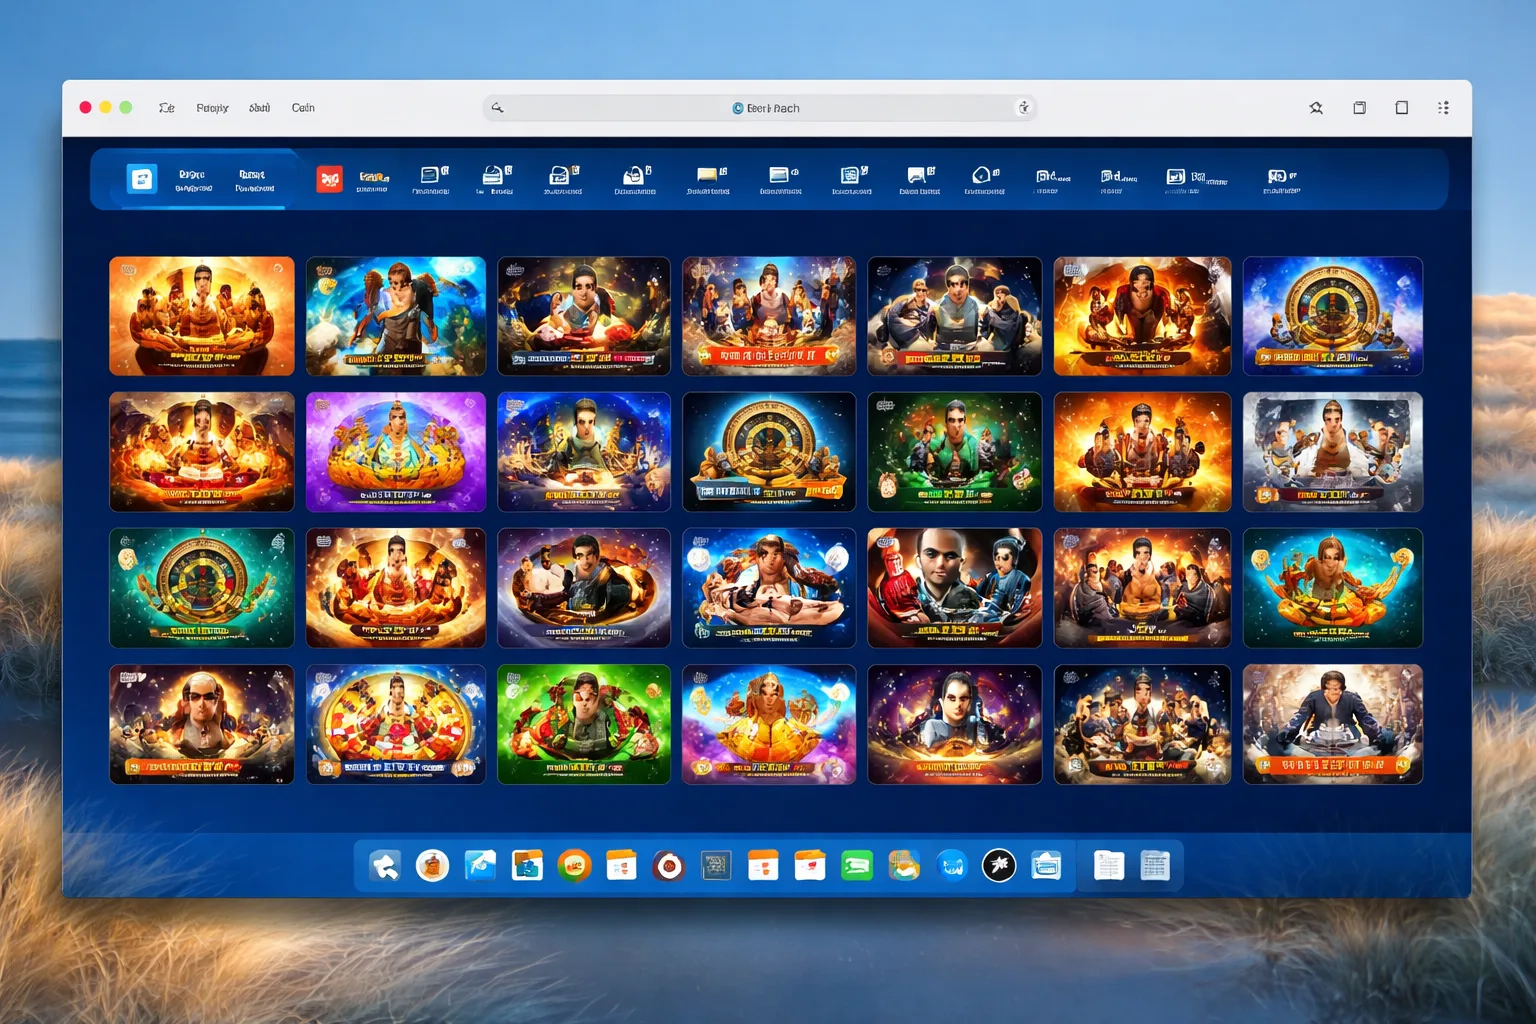Screen dimensions: 1536x1024
Task: Open the purple-background game thumbnail
Action: click(396, 452)
